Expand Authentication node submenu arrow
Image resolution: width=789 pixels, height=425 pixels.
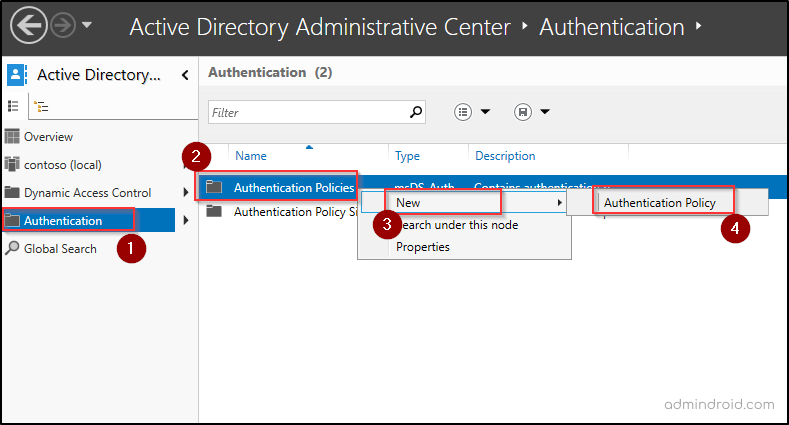pyautogui.click(x=186, y=220)
